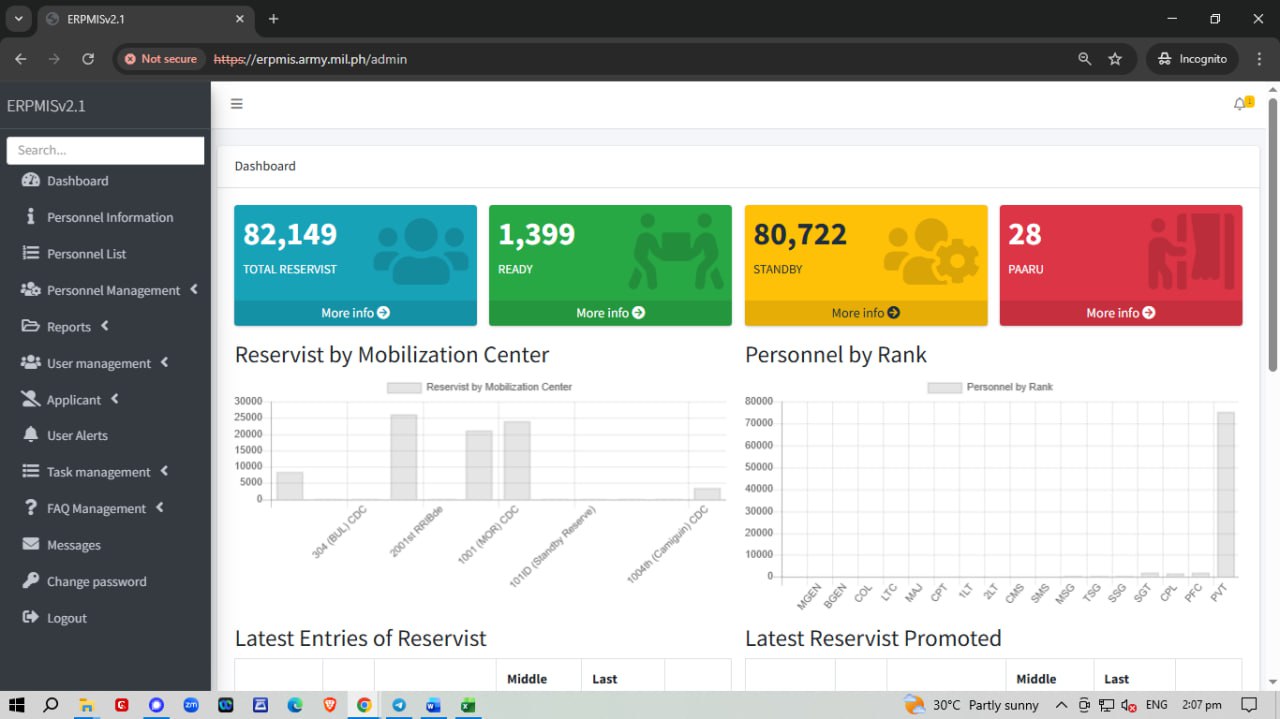Click the Change password key icon
This screenshot has width=1280, height=719.
pos(30,581)
